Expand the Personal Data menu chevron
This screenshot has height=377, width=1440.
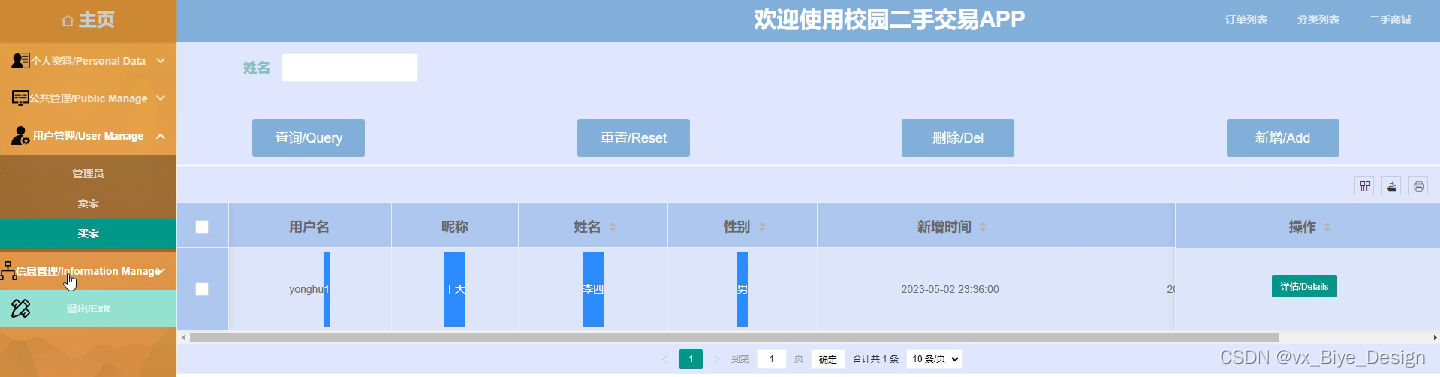click(160, 61)
